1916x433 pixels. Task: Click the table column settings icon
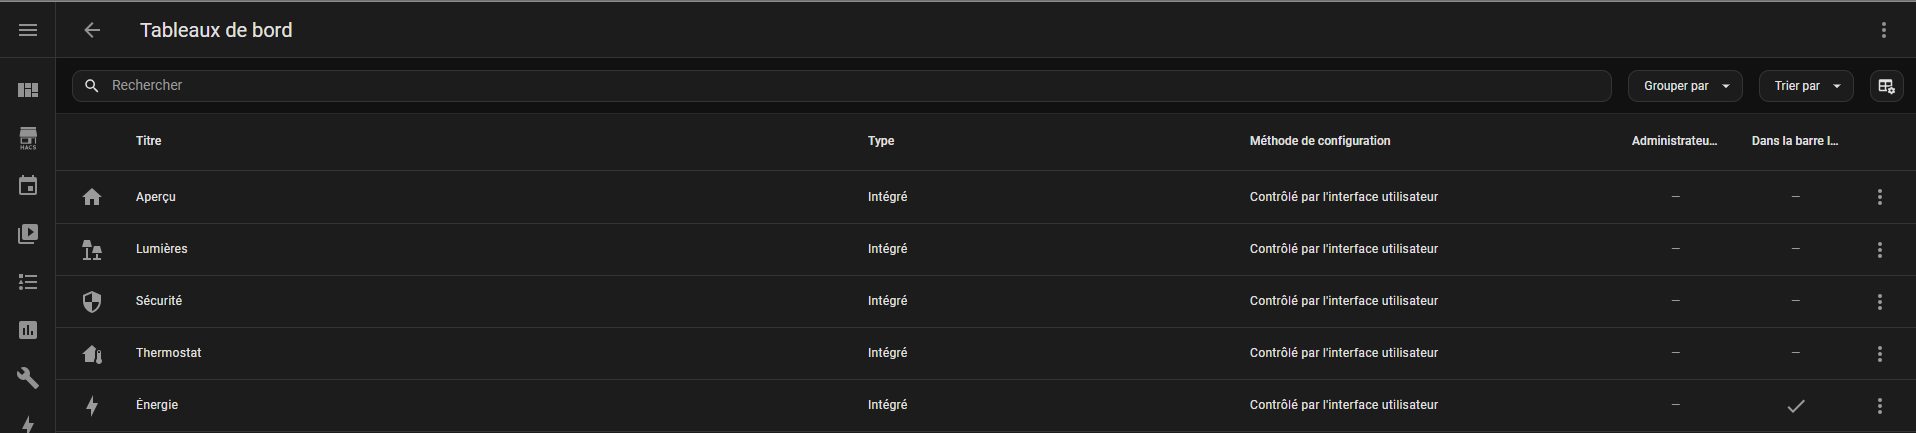1886,86
